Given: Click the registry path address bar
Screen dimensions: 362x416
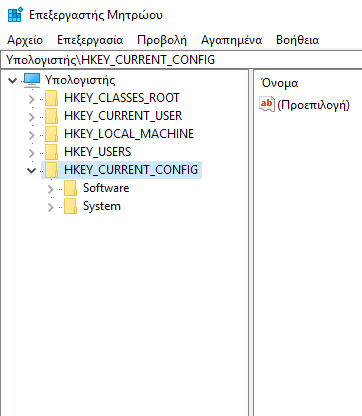Looking at the screenshot, I should (181, 60).
